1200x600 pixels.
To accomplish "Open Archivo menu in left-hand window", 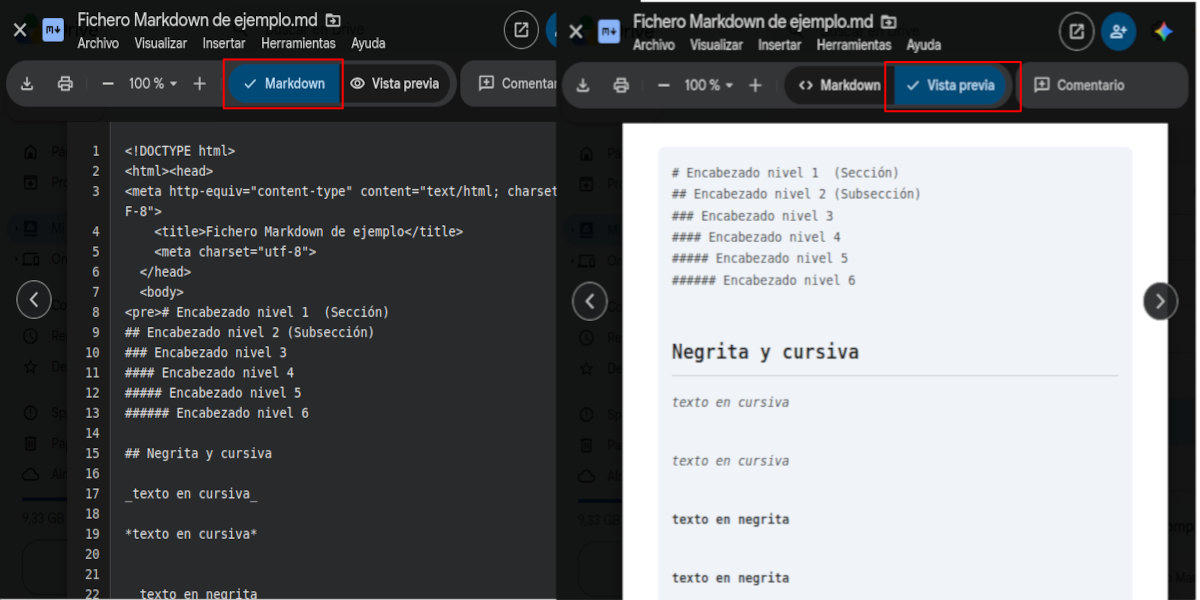I will tap(98, 44).
